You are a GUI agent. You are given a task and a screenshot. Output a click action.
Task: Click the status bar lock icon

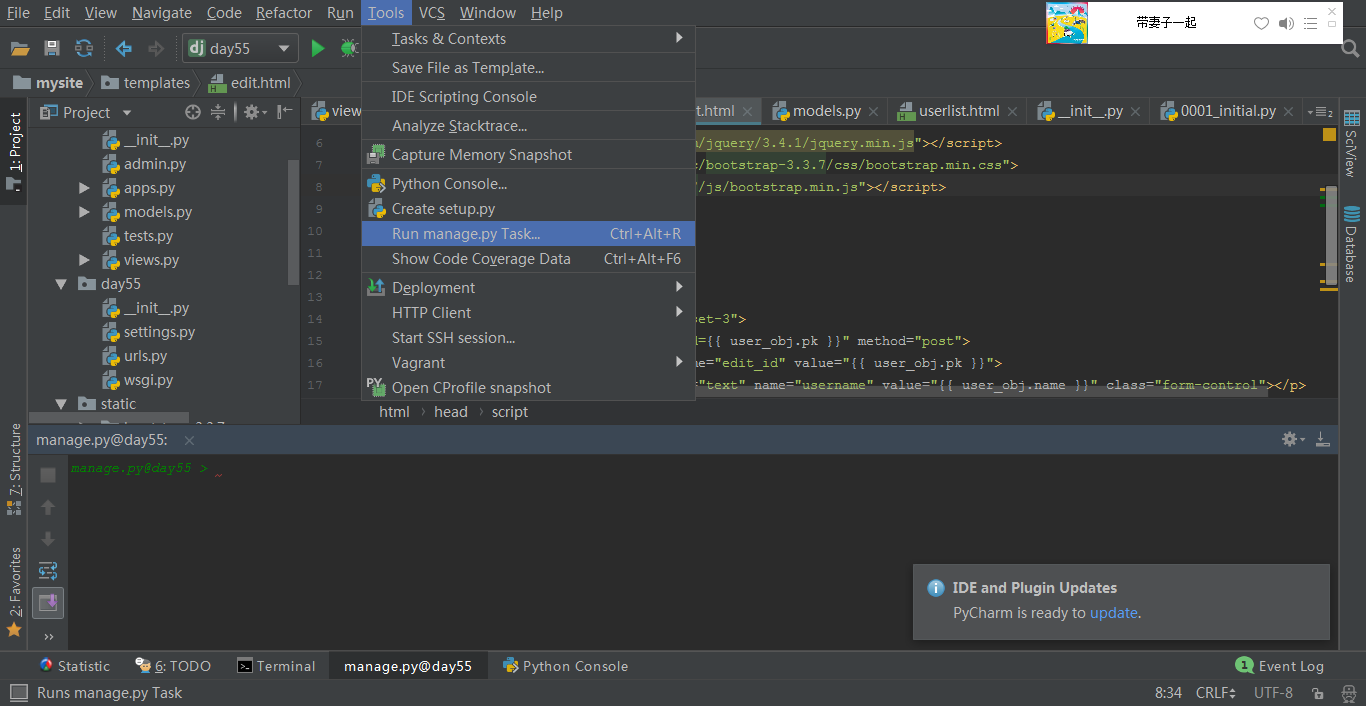tap(1318, 693)
